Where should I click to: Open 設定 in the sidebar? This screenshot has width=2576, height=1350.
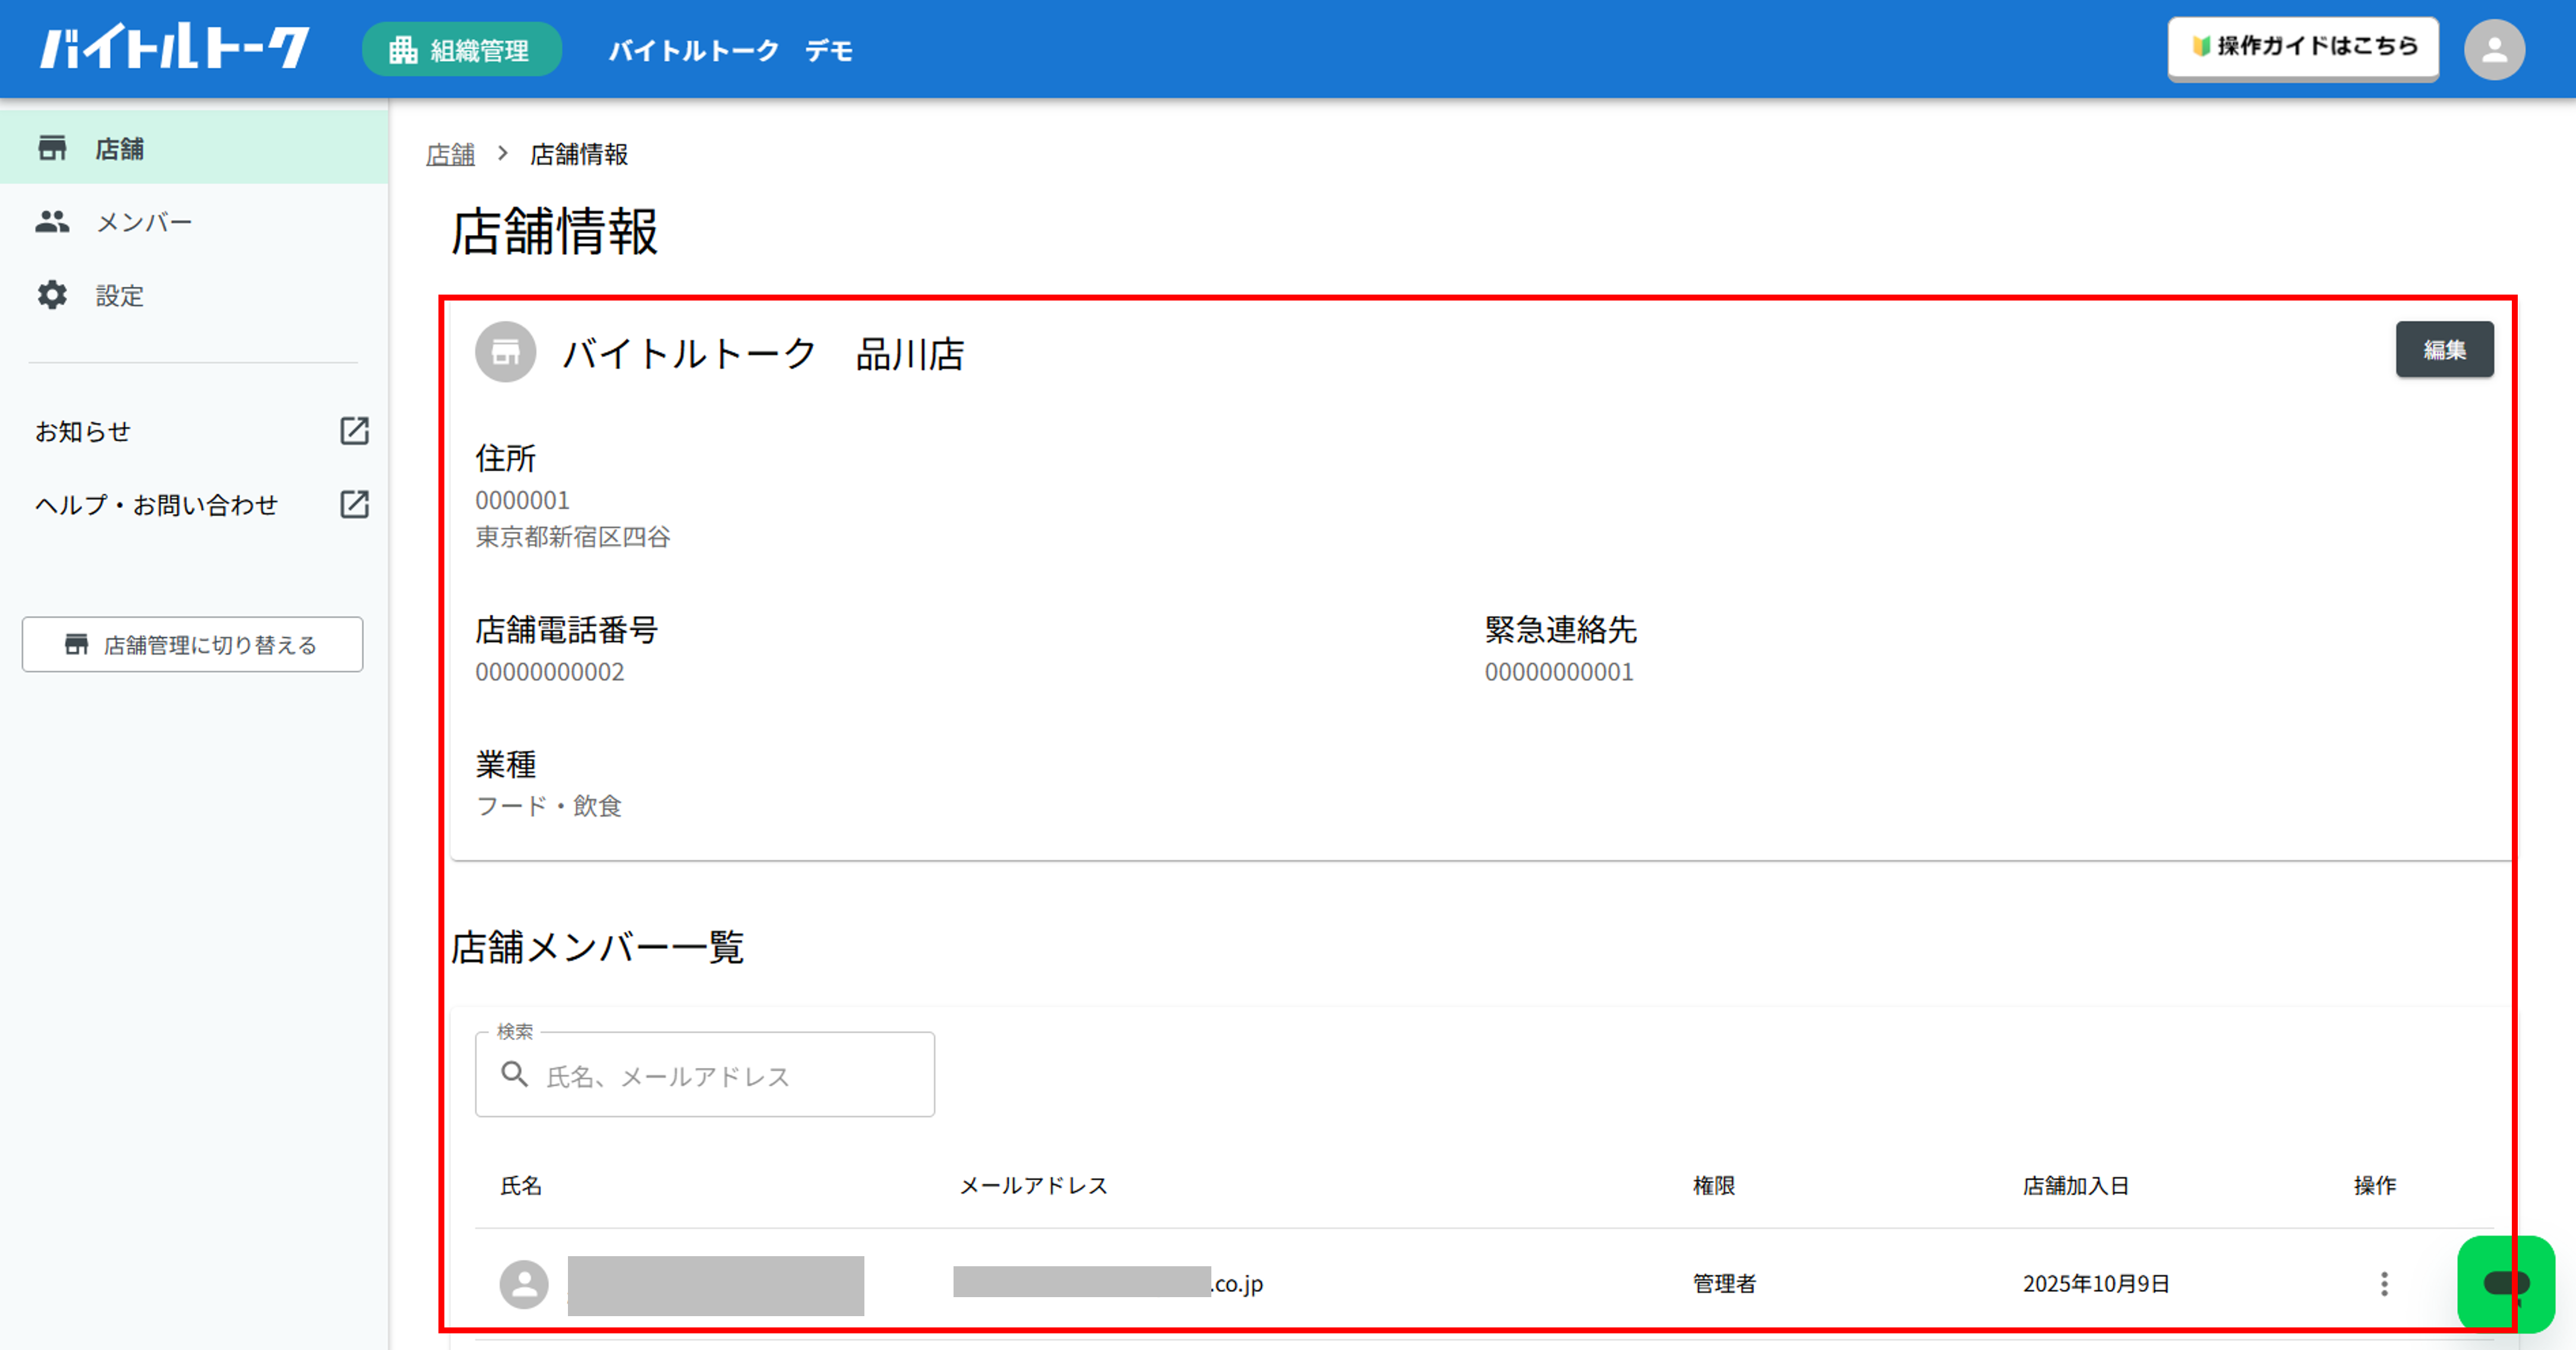194,295
